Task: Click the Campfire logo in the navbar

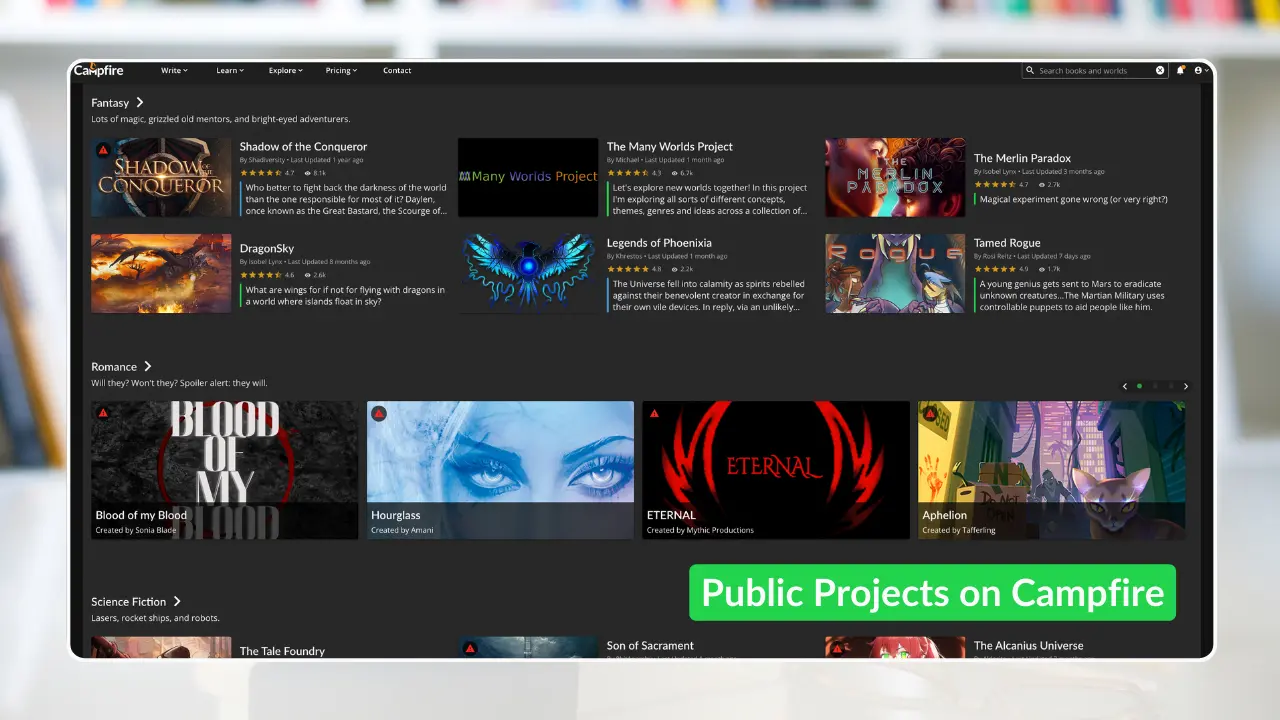Action: [x=98, y=70]
